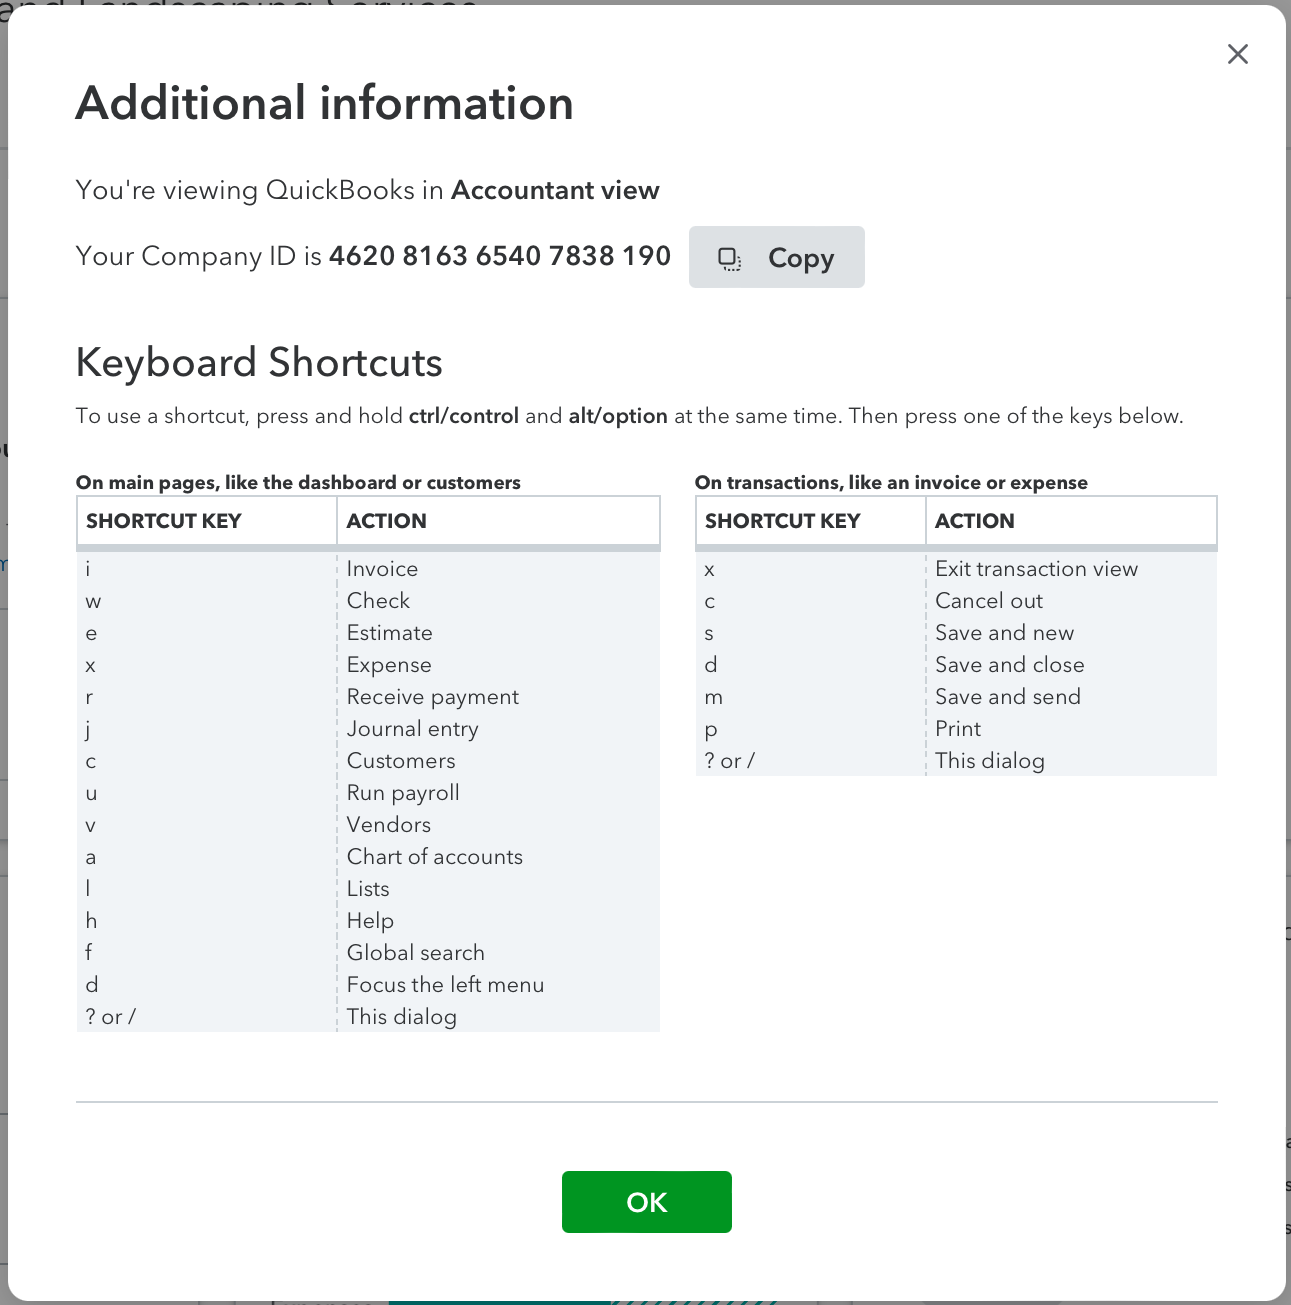Click the 'ctrl/control' bold text
The image size is (1291, 1305).
pos(463,416)
